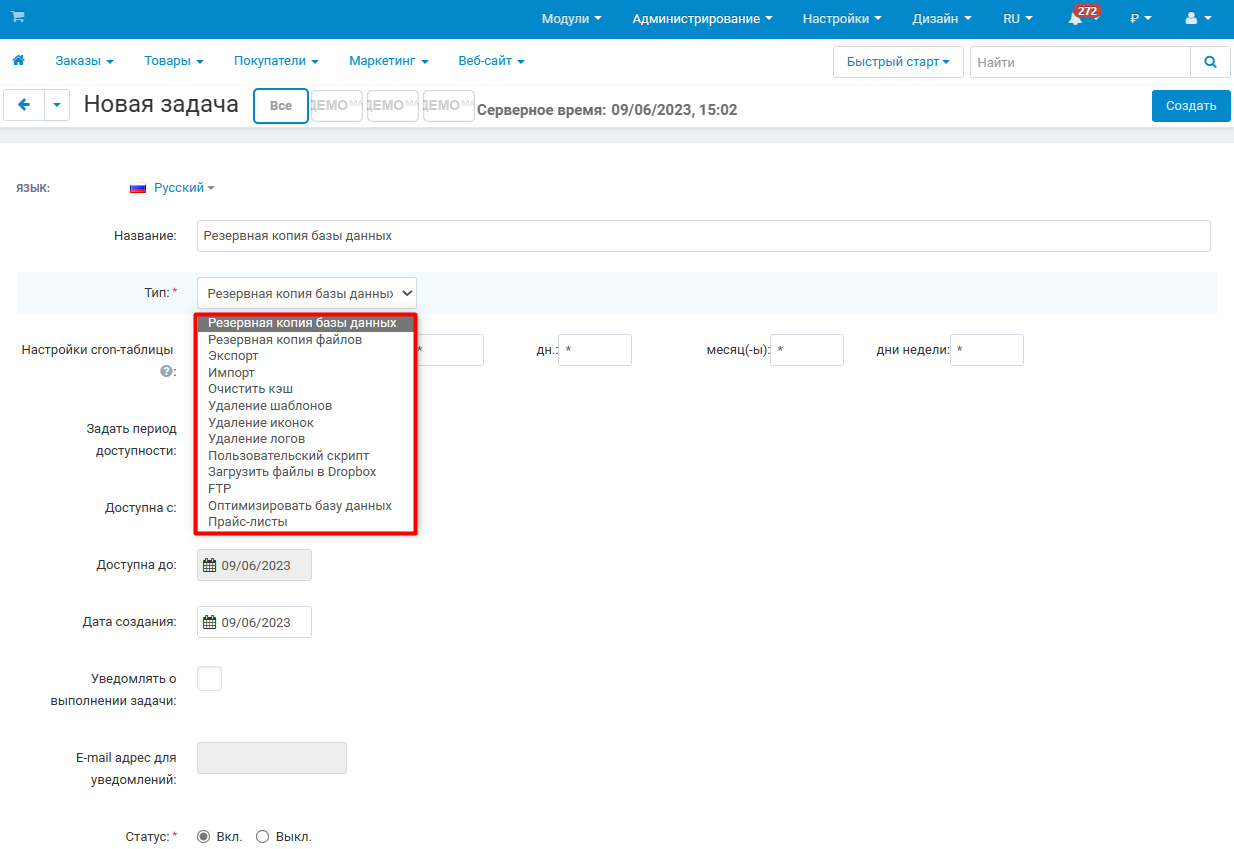Viewport: 1234px width, 849px height.
Task: Open the Покупатели menu
Action: [x=277, y=61]
